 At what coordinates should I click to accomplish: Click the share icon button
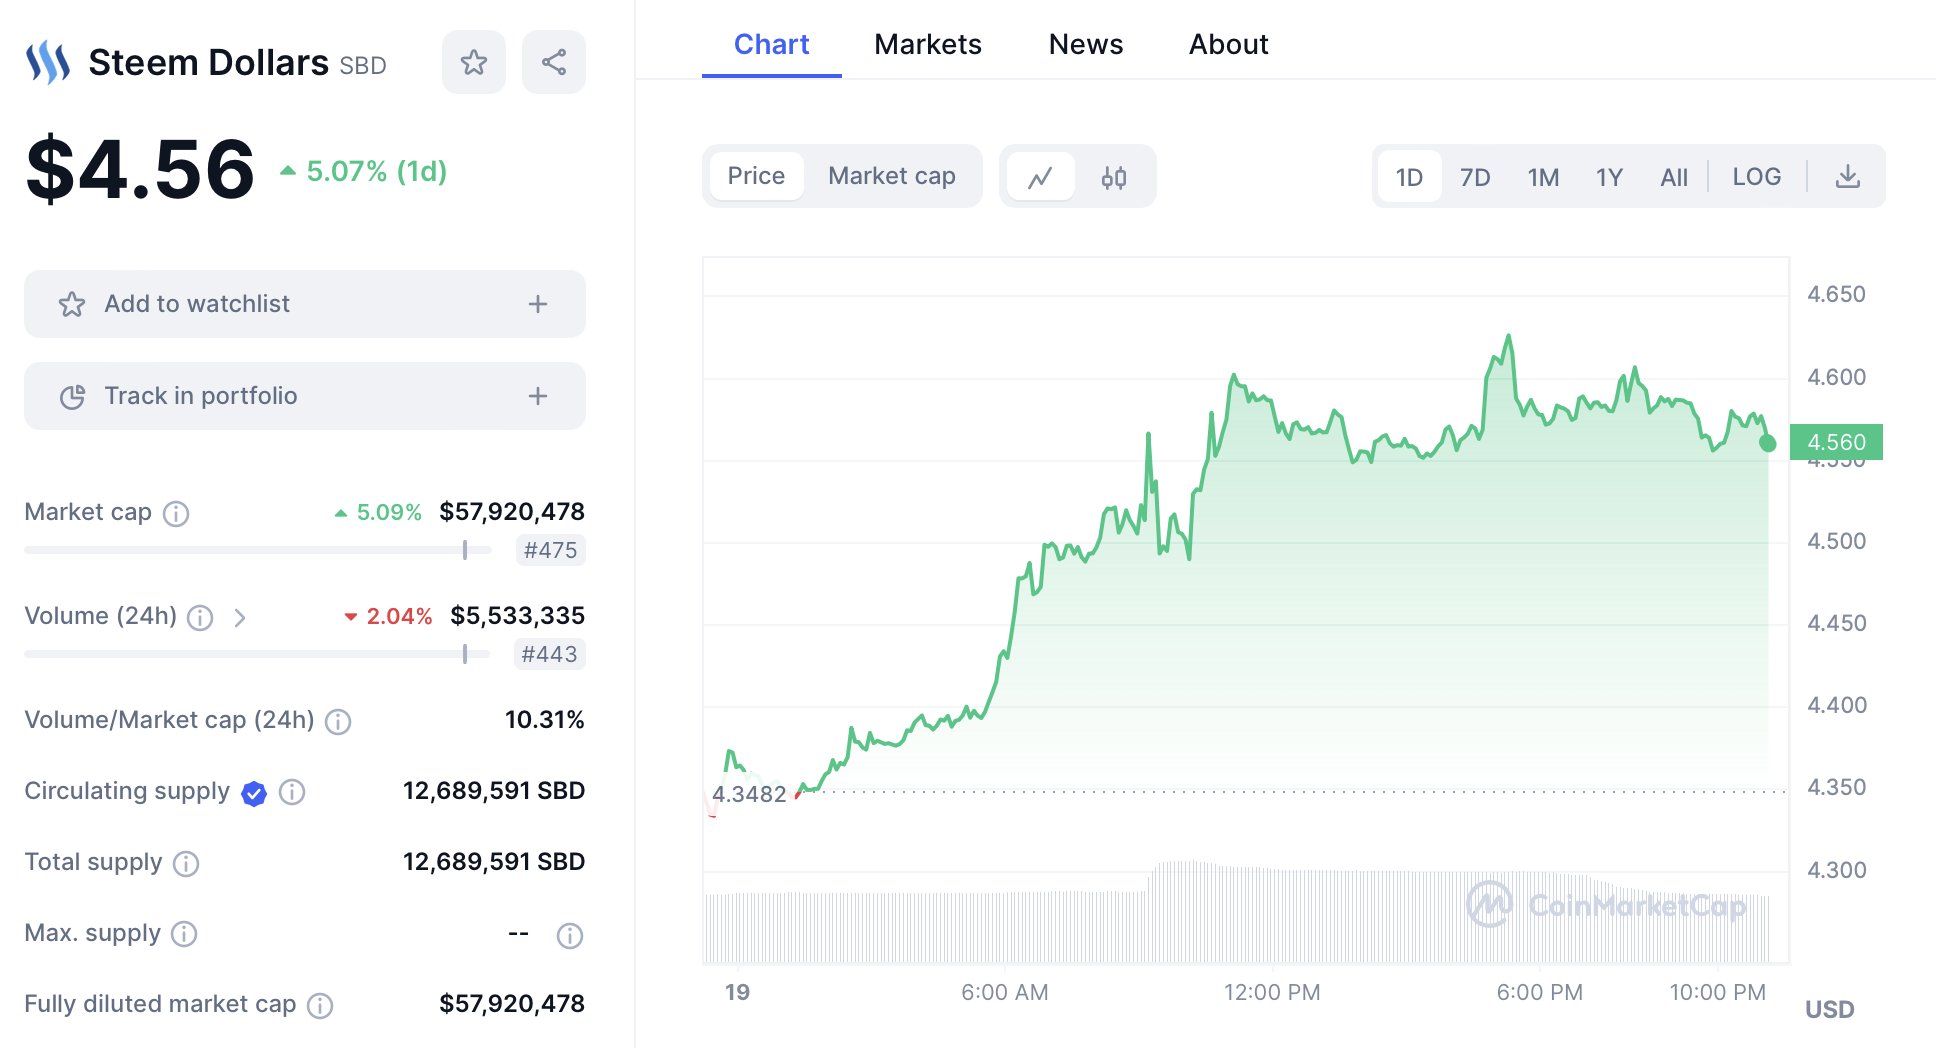554,63
